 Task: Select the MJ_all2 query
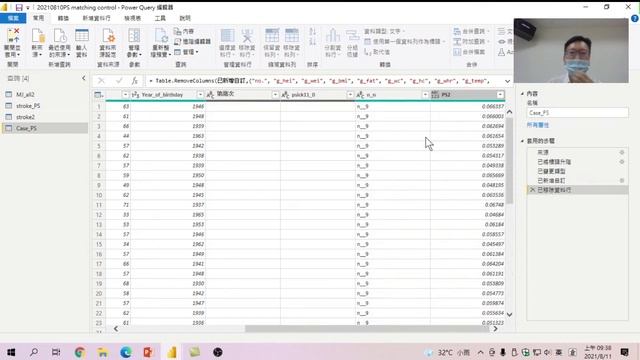[45, 94]
